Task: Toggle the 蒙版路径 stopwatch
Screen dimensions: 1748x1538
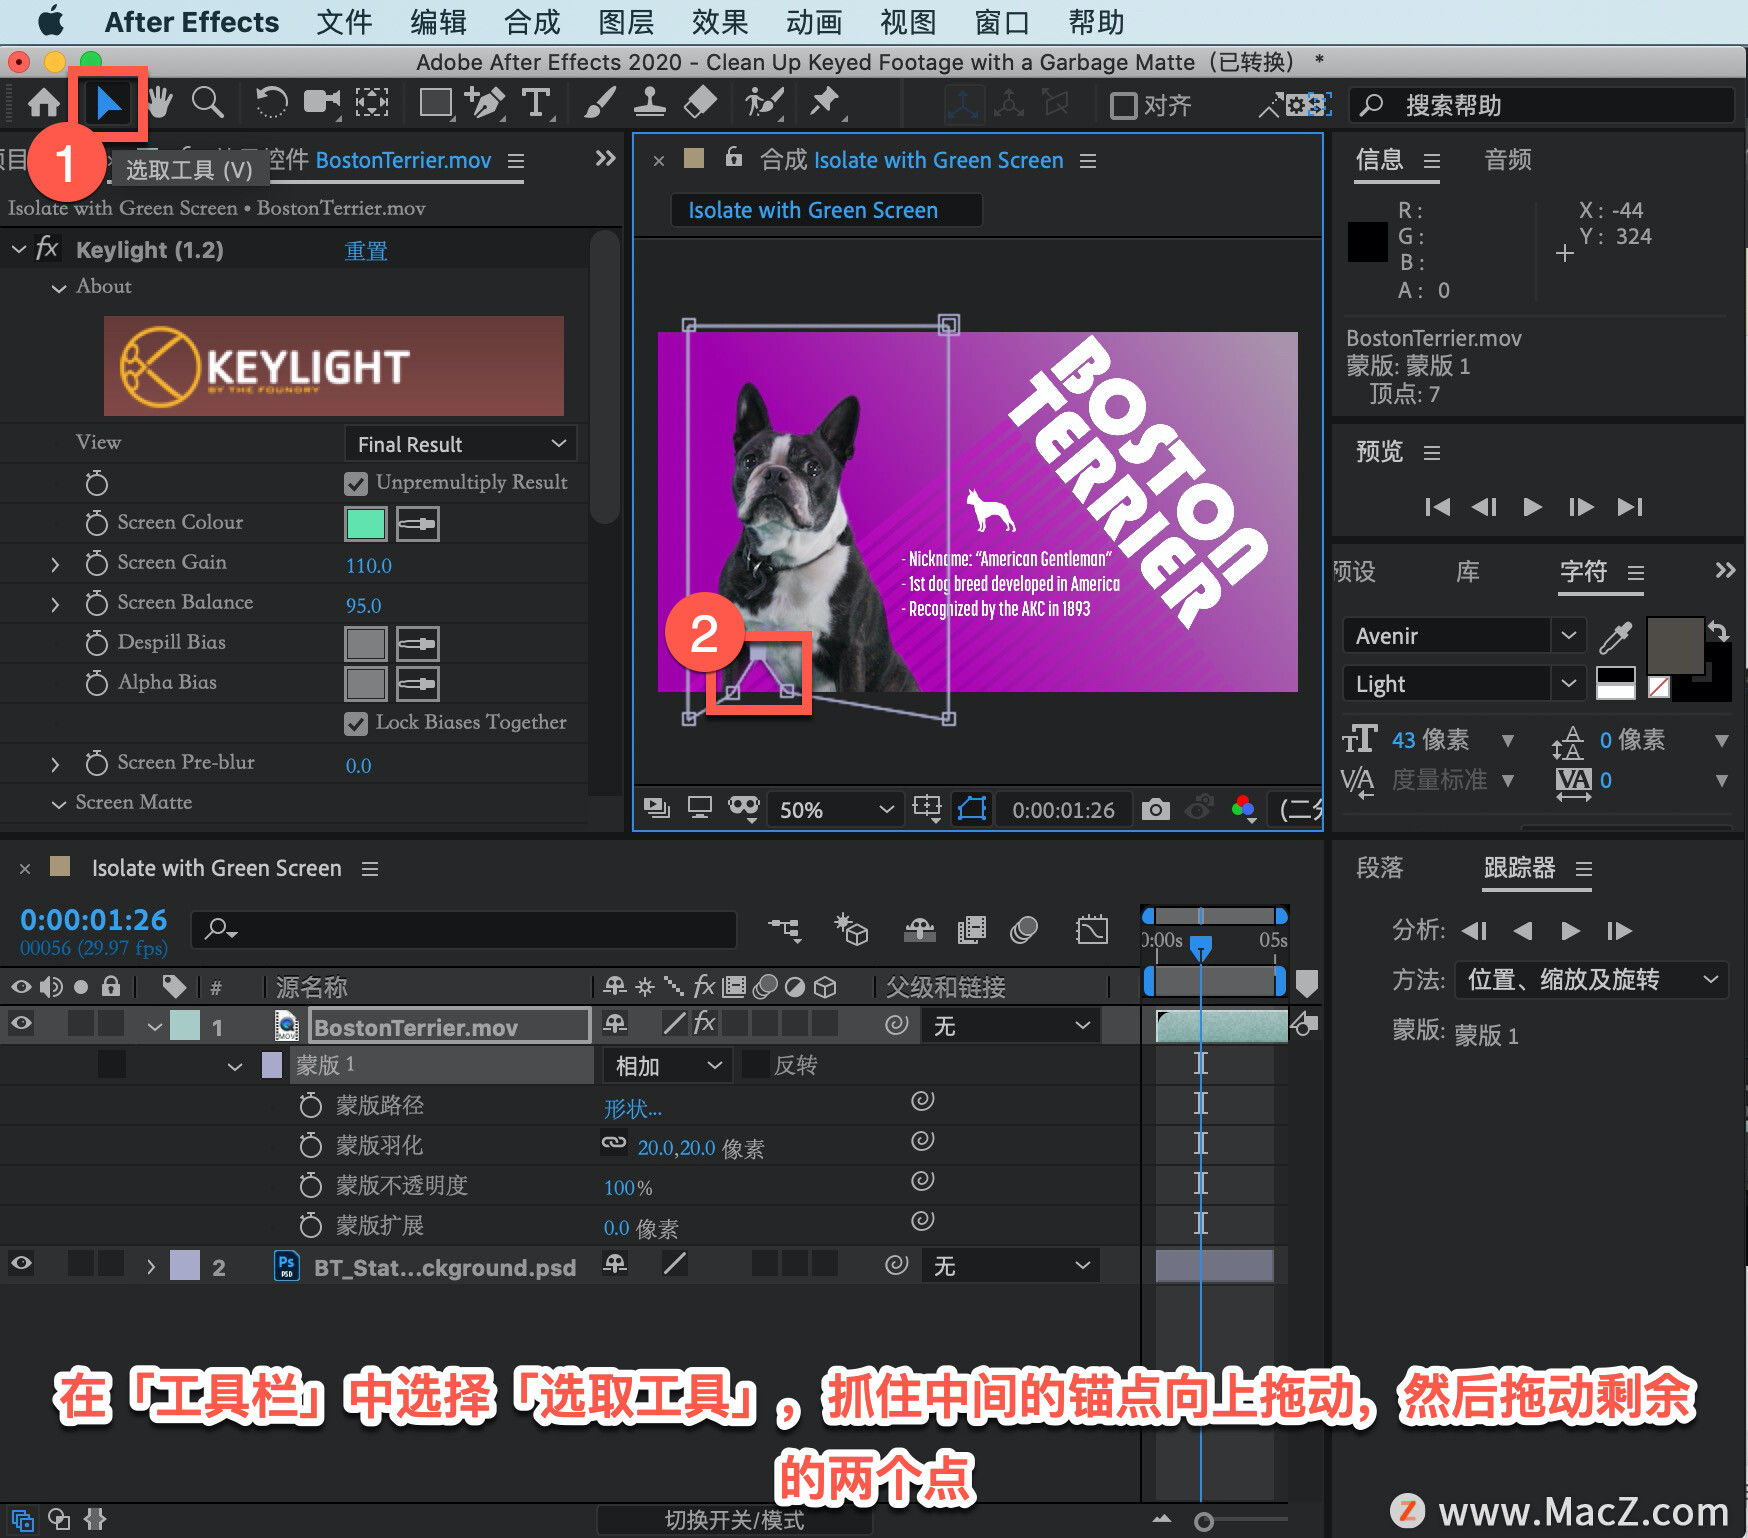Action: click(x=311, y=1105)
